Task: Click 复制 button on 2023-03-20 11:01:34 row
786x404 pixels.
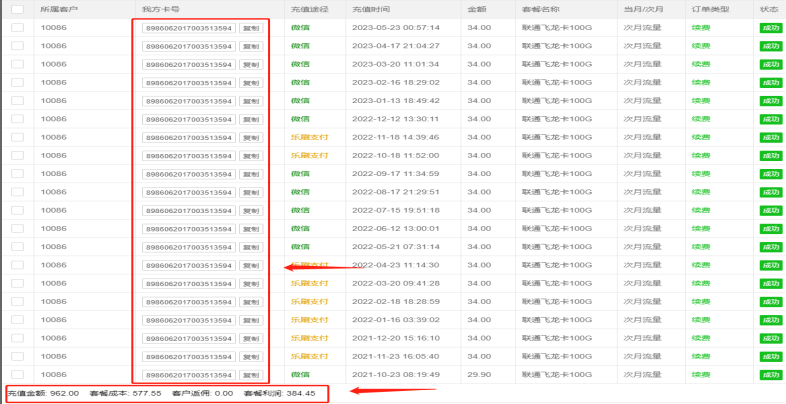Action: pos(251,65)
